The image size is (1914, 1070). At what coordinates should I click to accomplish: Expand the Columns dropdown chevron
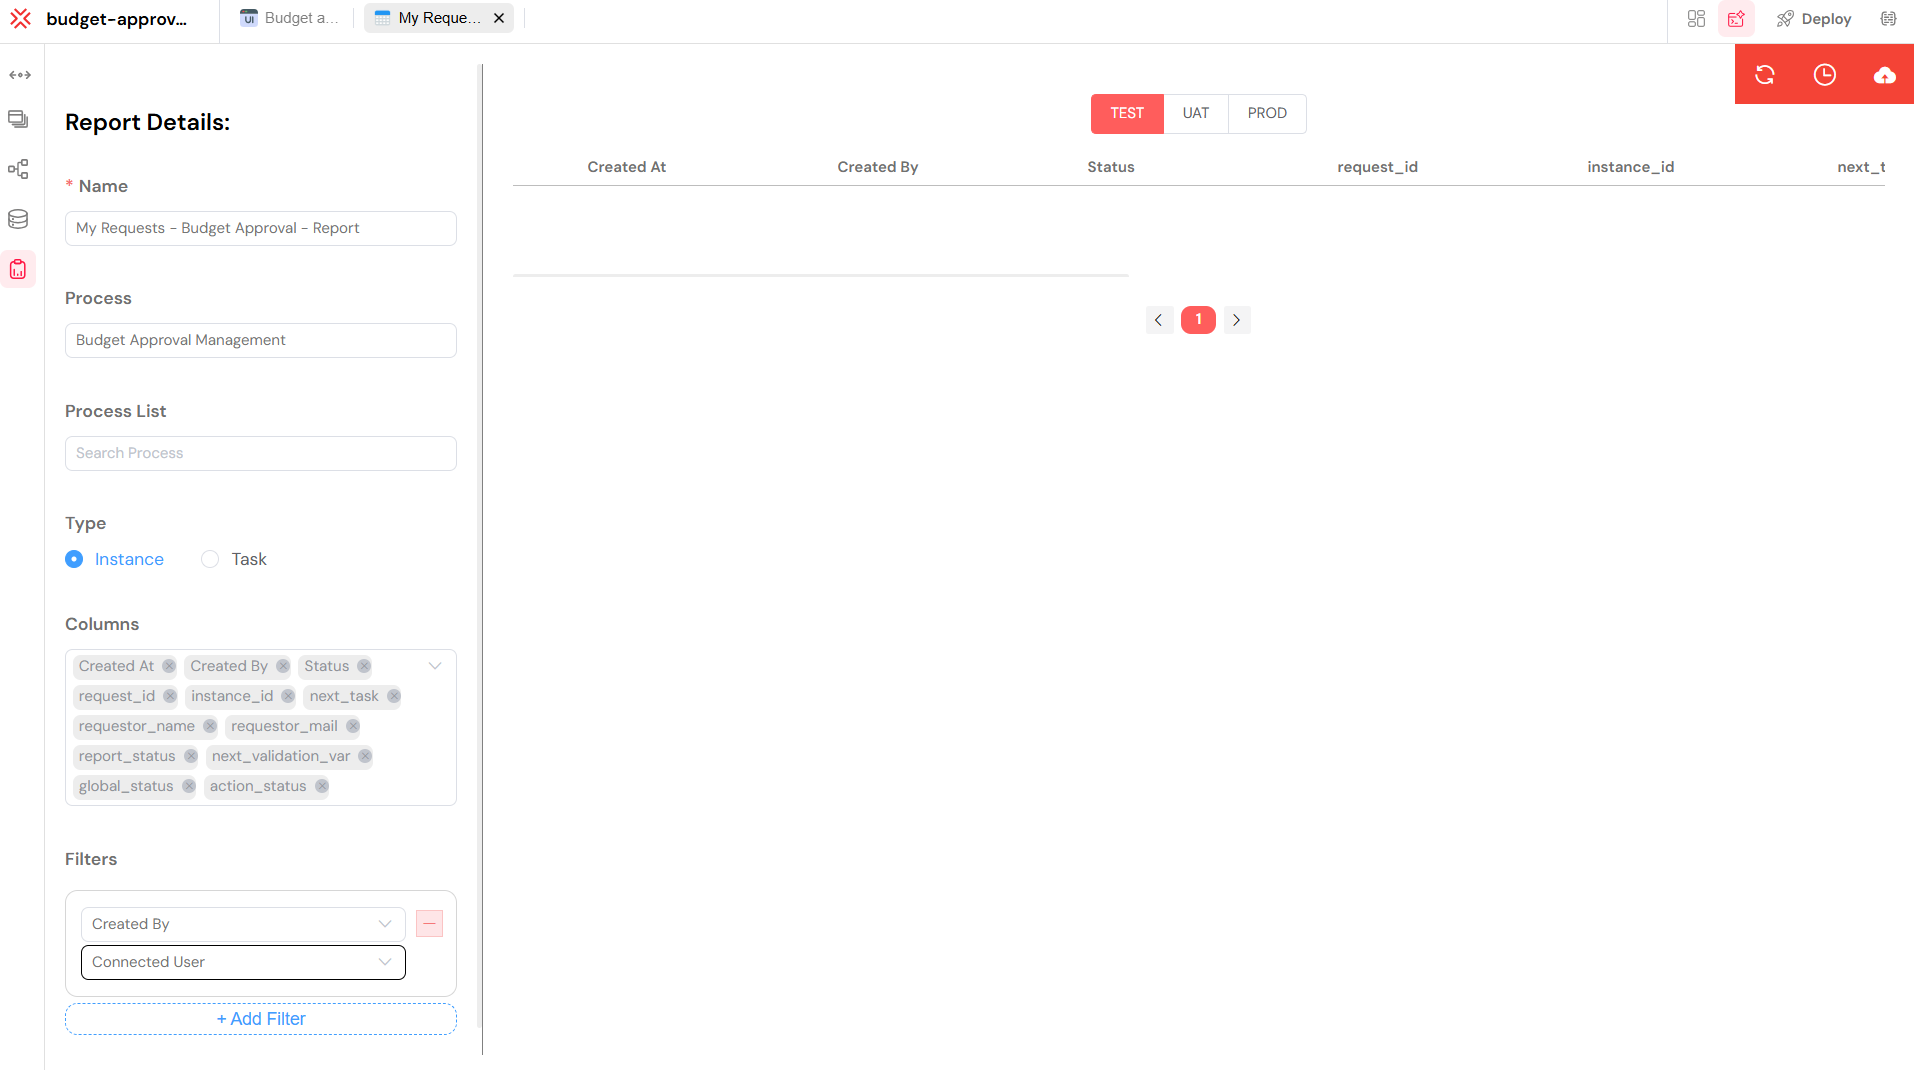435,666
